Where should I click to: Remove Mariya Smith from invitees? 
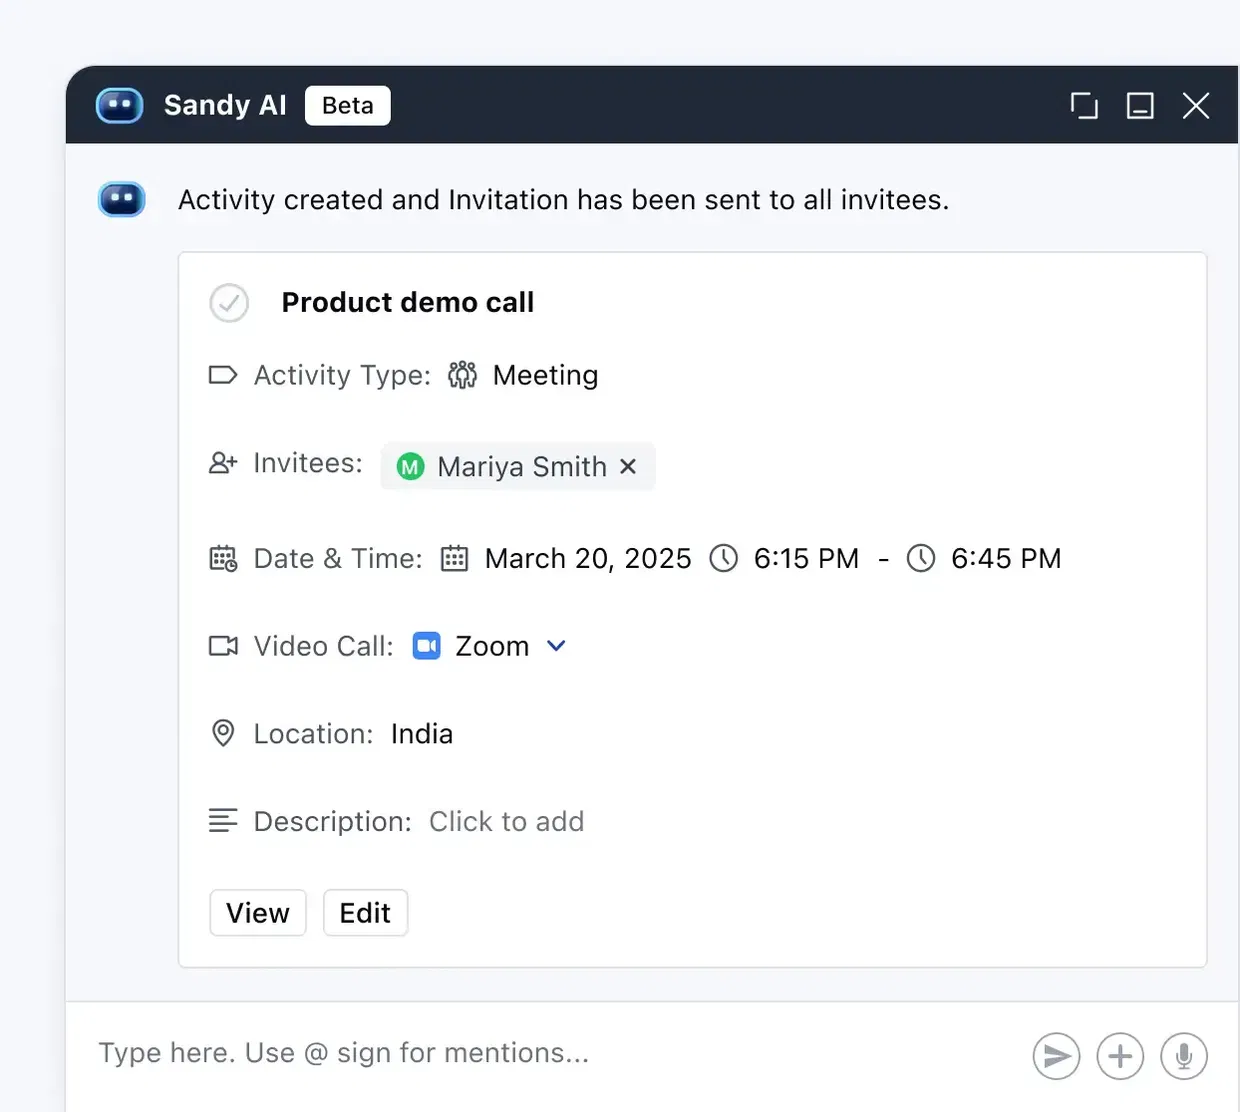[x=628, y=466]
